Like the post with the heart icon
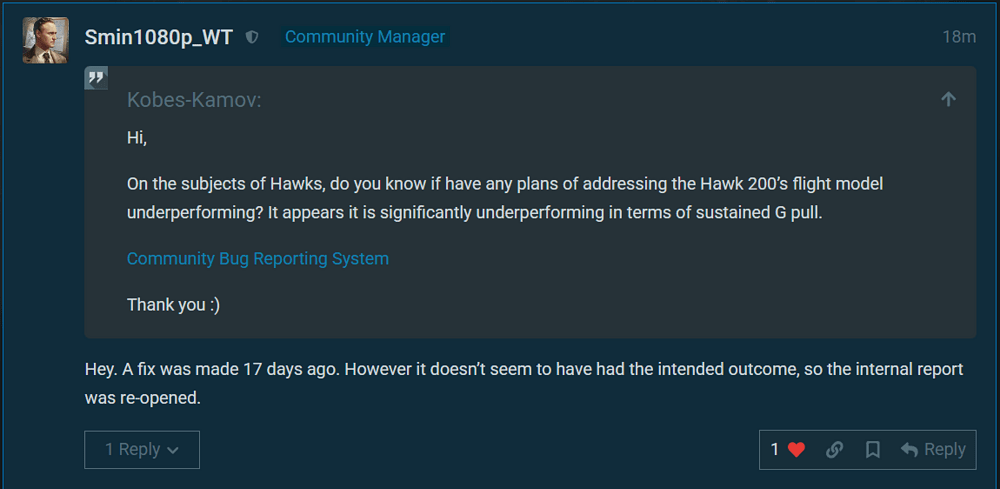Screen dimensions: 1000x489 (x=796, y=450)
